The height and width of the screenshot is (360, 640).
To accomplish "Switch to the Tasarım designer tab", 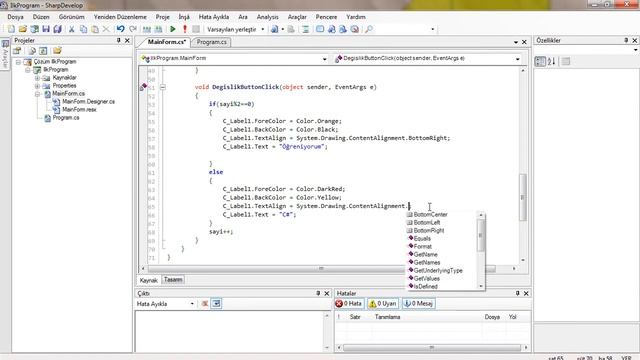I will (x=173, y=280).
